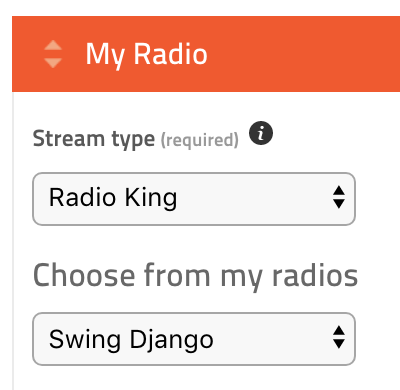Open the Stream type dropdown

[194, 199]
